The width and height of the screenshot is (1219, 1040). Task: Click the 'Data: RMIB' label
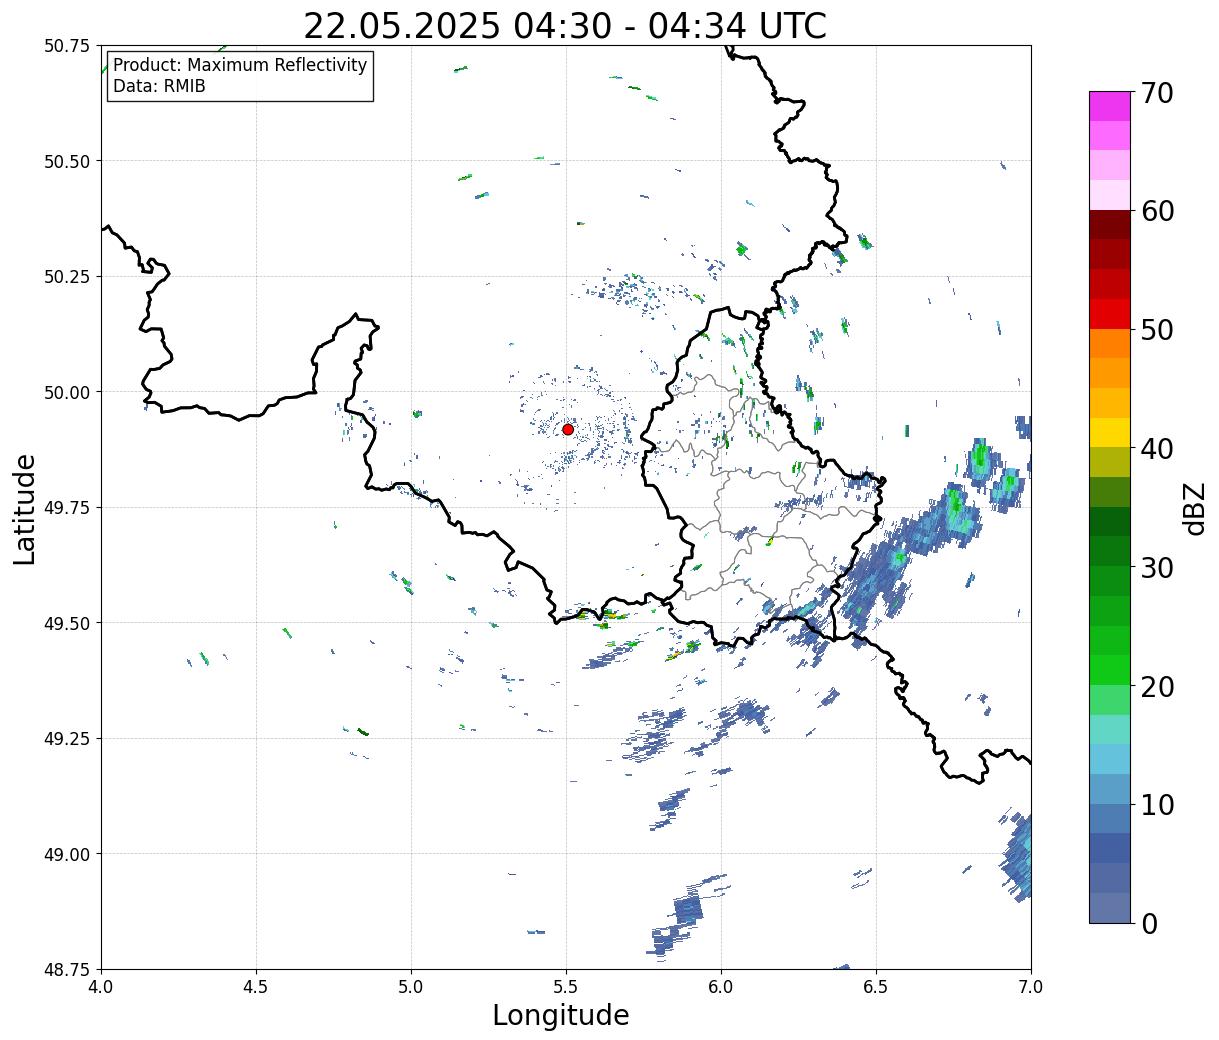(x=159, y=87)
